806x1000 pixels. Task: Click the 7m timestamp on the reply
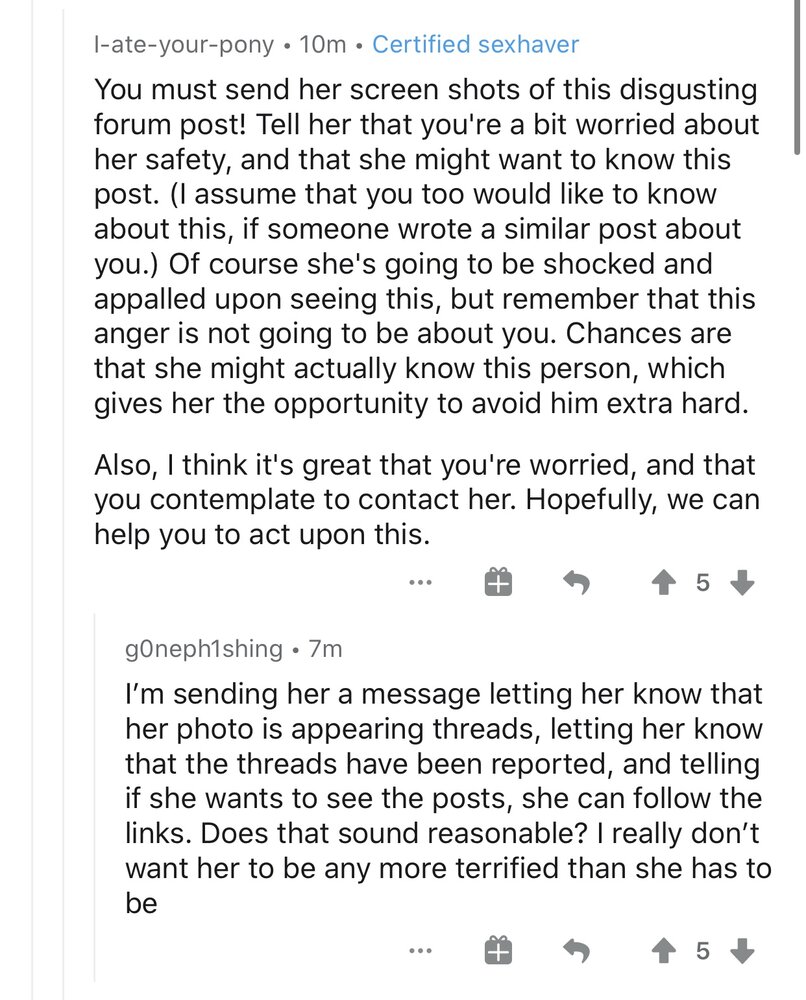point(325,649)
